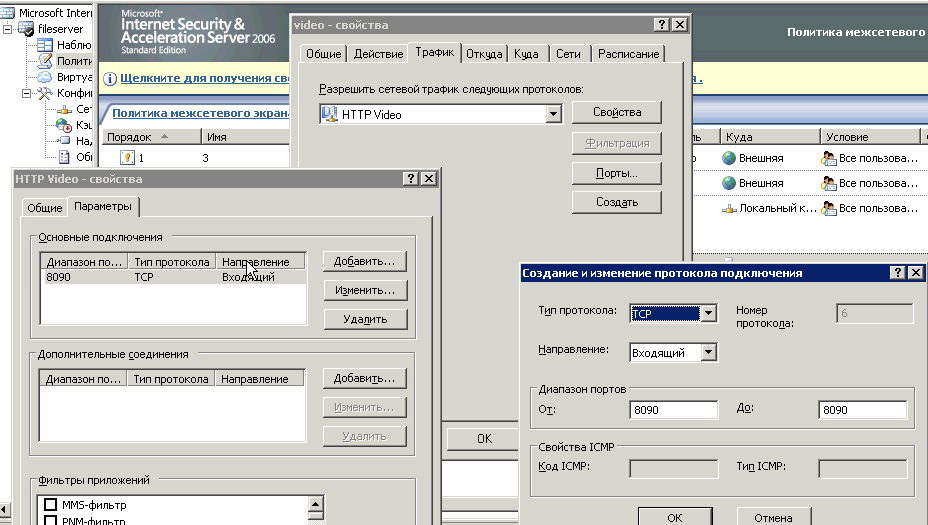
Task: Click Добавить in Основные подключения
Action: 365,261
